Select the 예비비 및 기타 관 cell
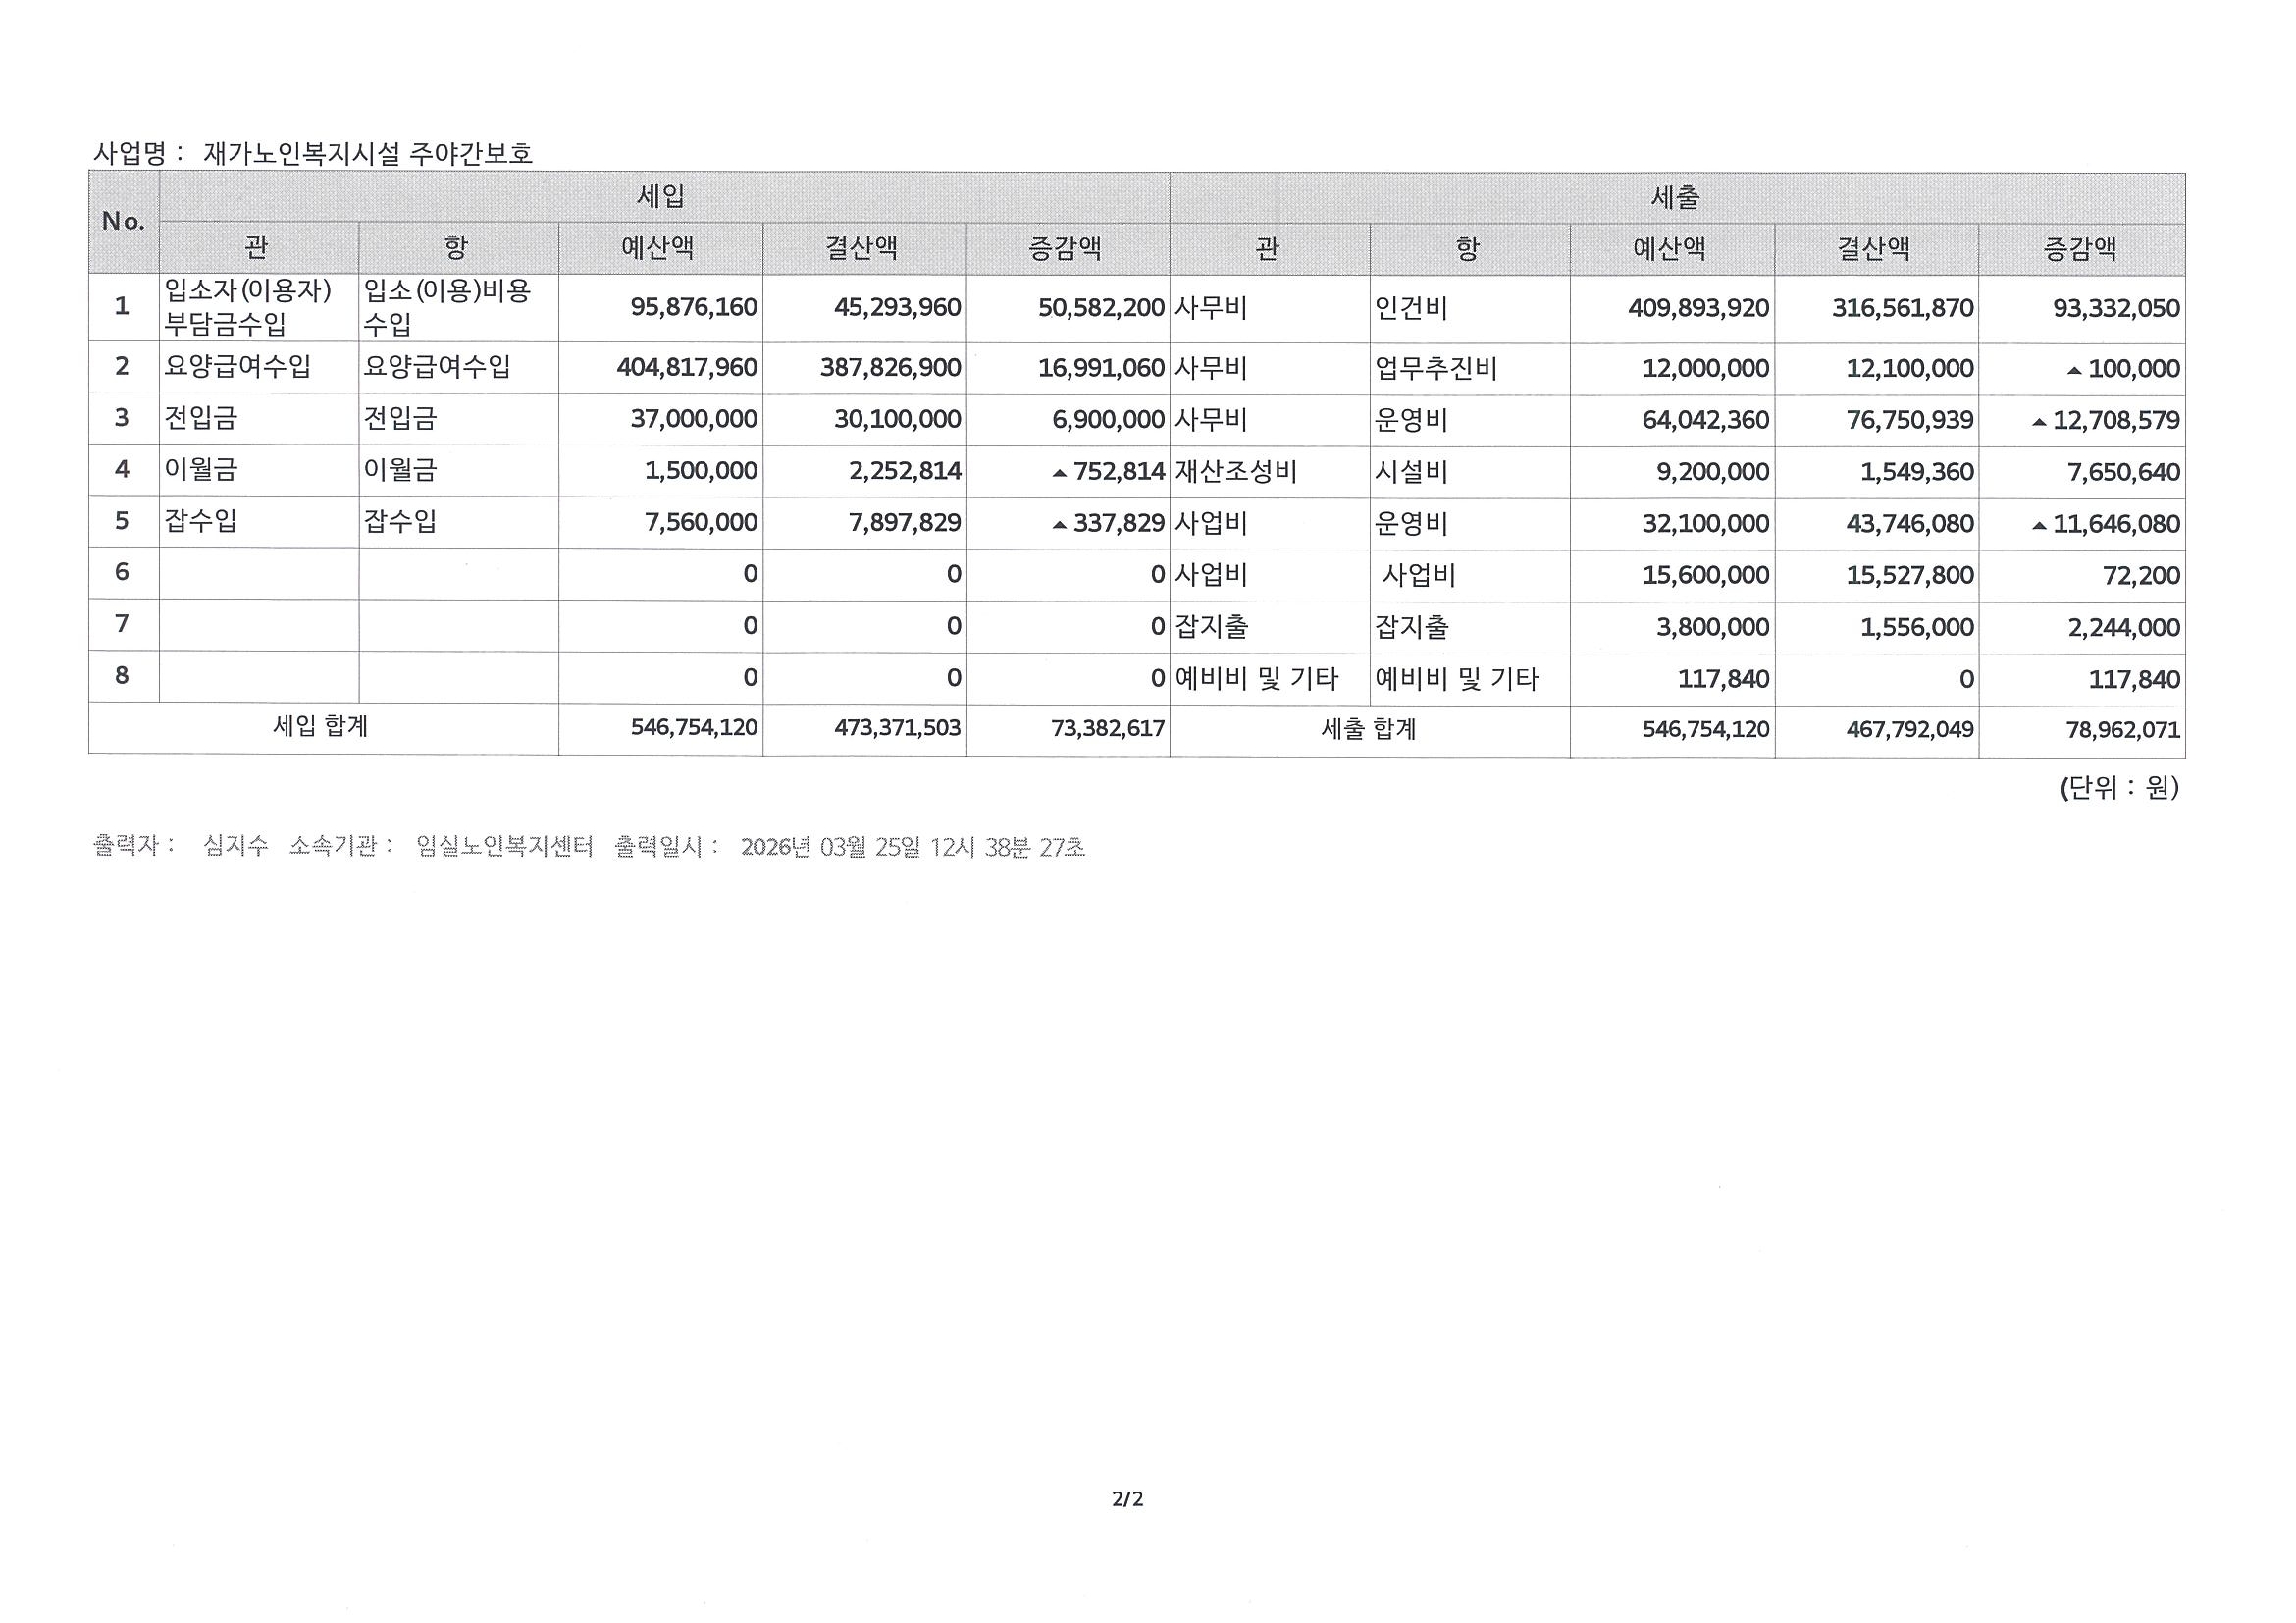The width and height of the screenshot is (2296, 1623). tap(1256, 679)
